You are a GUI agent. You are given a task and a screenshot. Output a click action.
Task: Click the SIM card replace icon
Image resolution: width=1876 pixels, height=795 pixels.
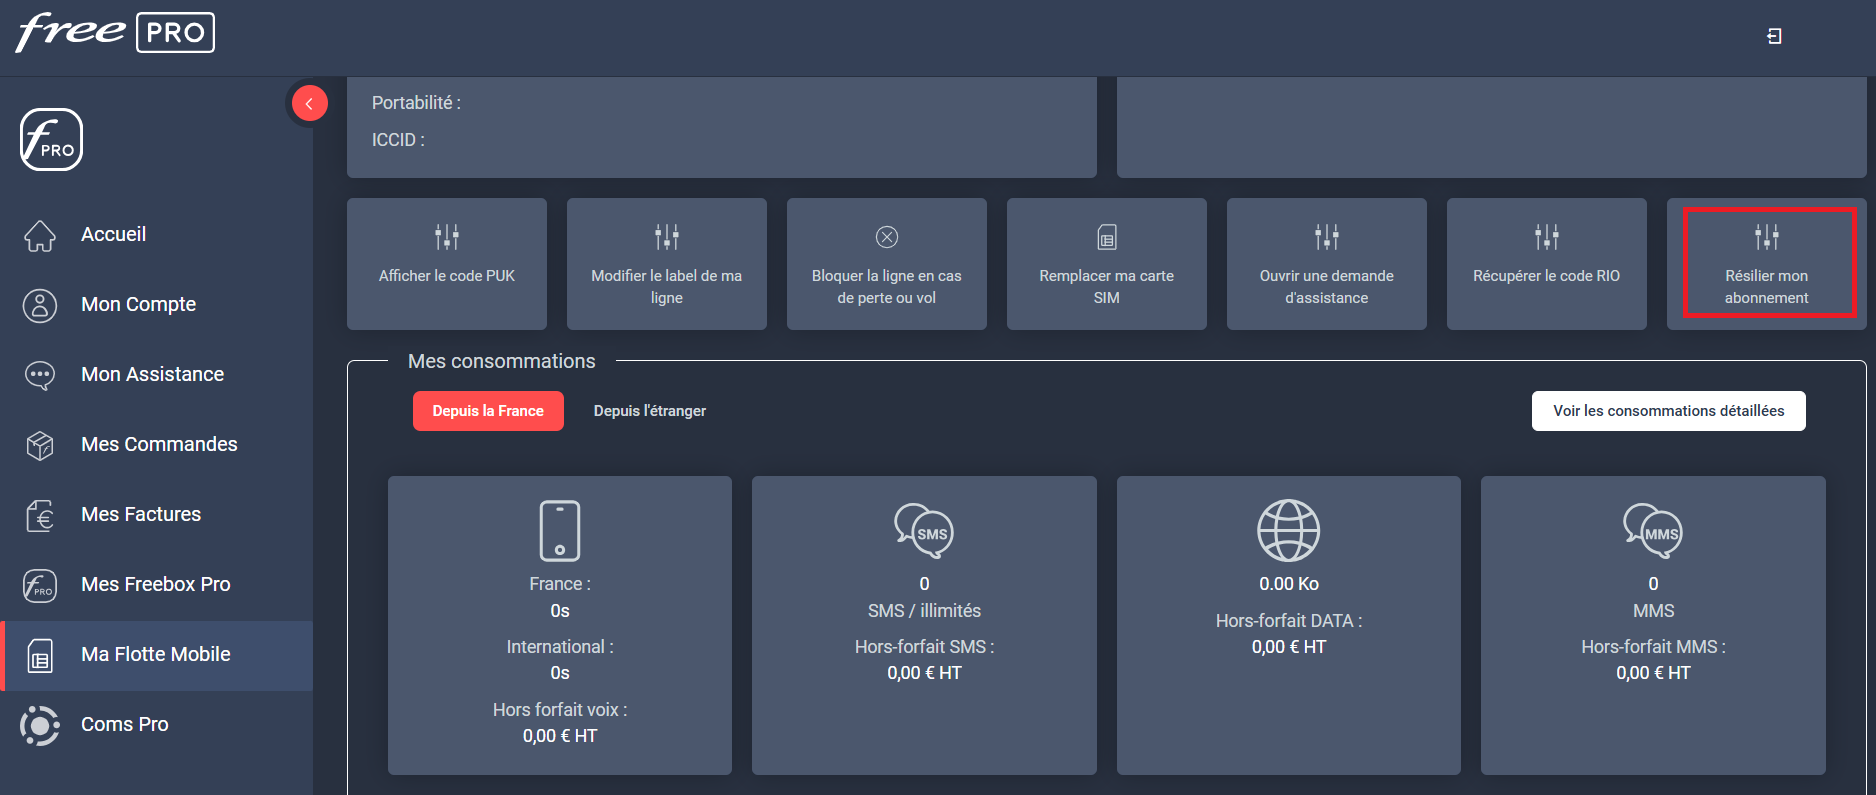(x=1107, y=237)
